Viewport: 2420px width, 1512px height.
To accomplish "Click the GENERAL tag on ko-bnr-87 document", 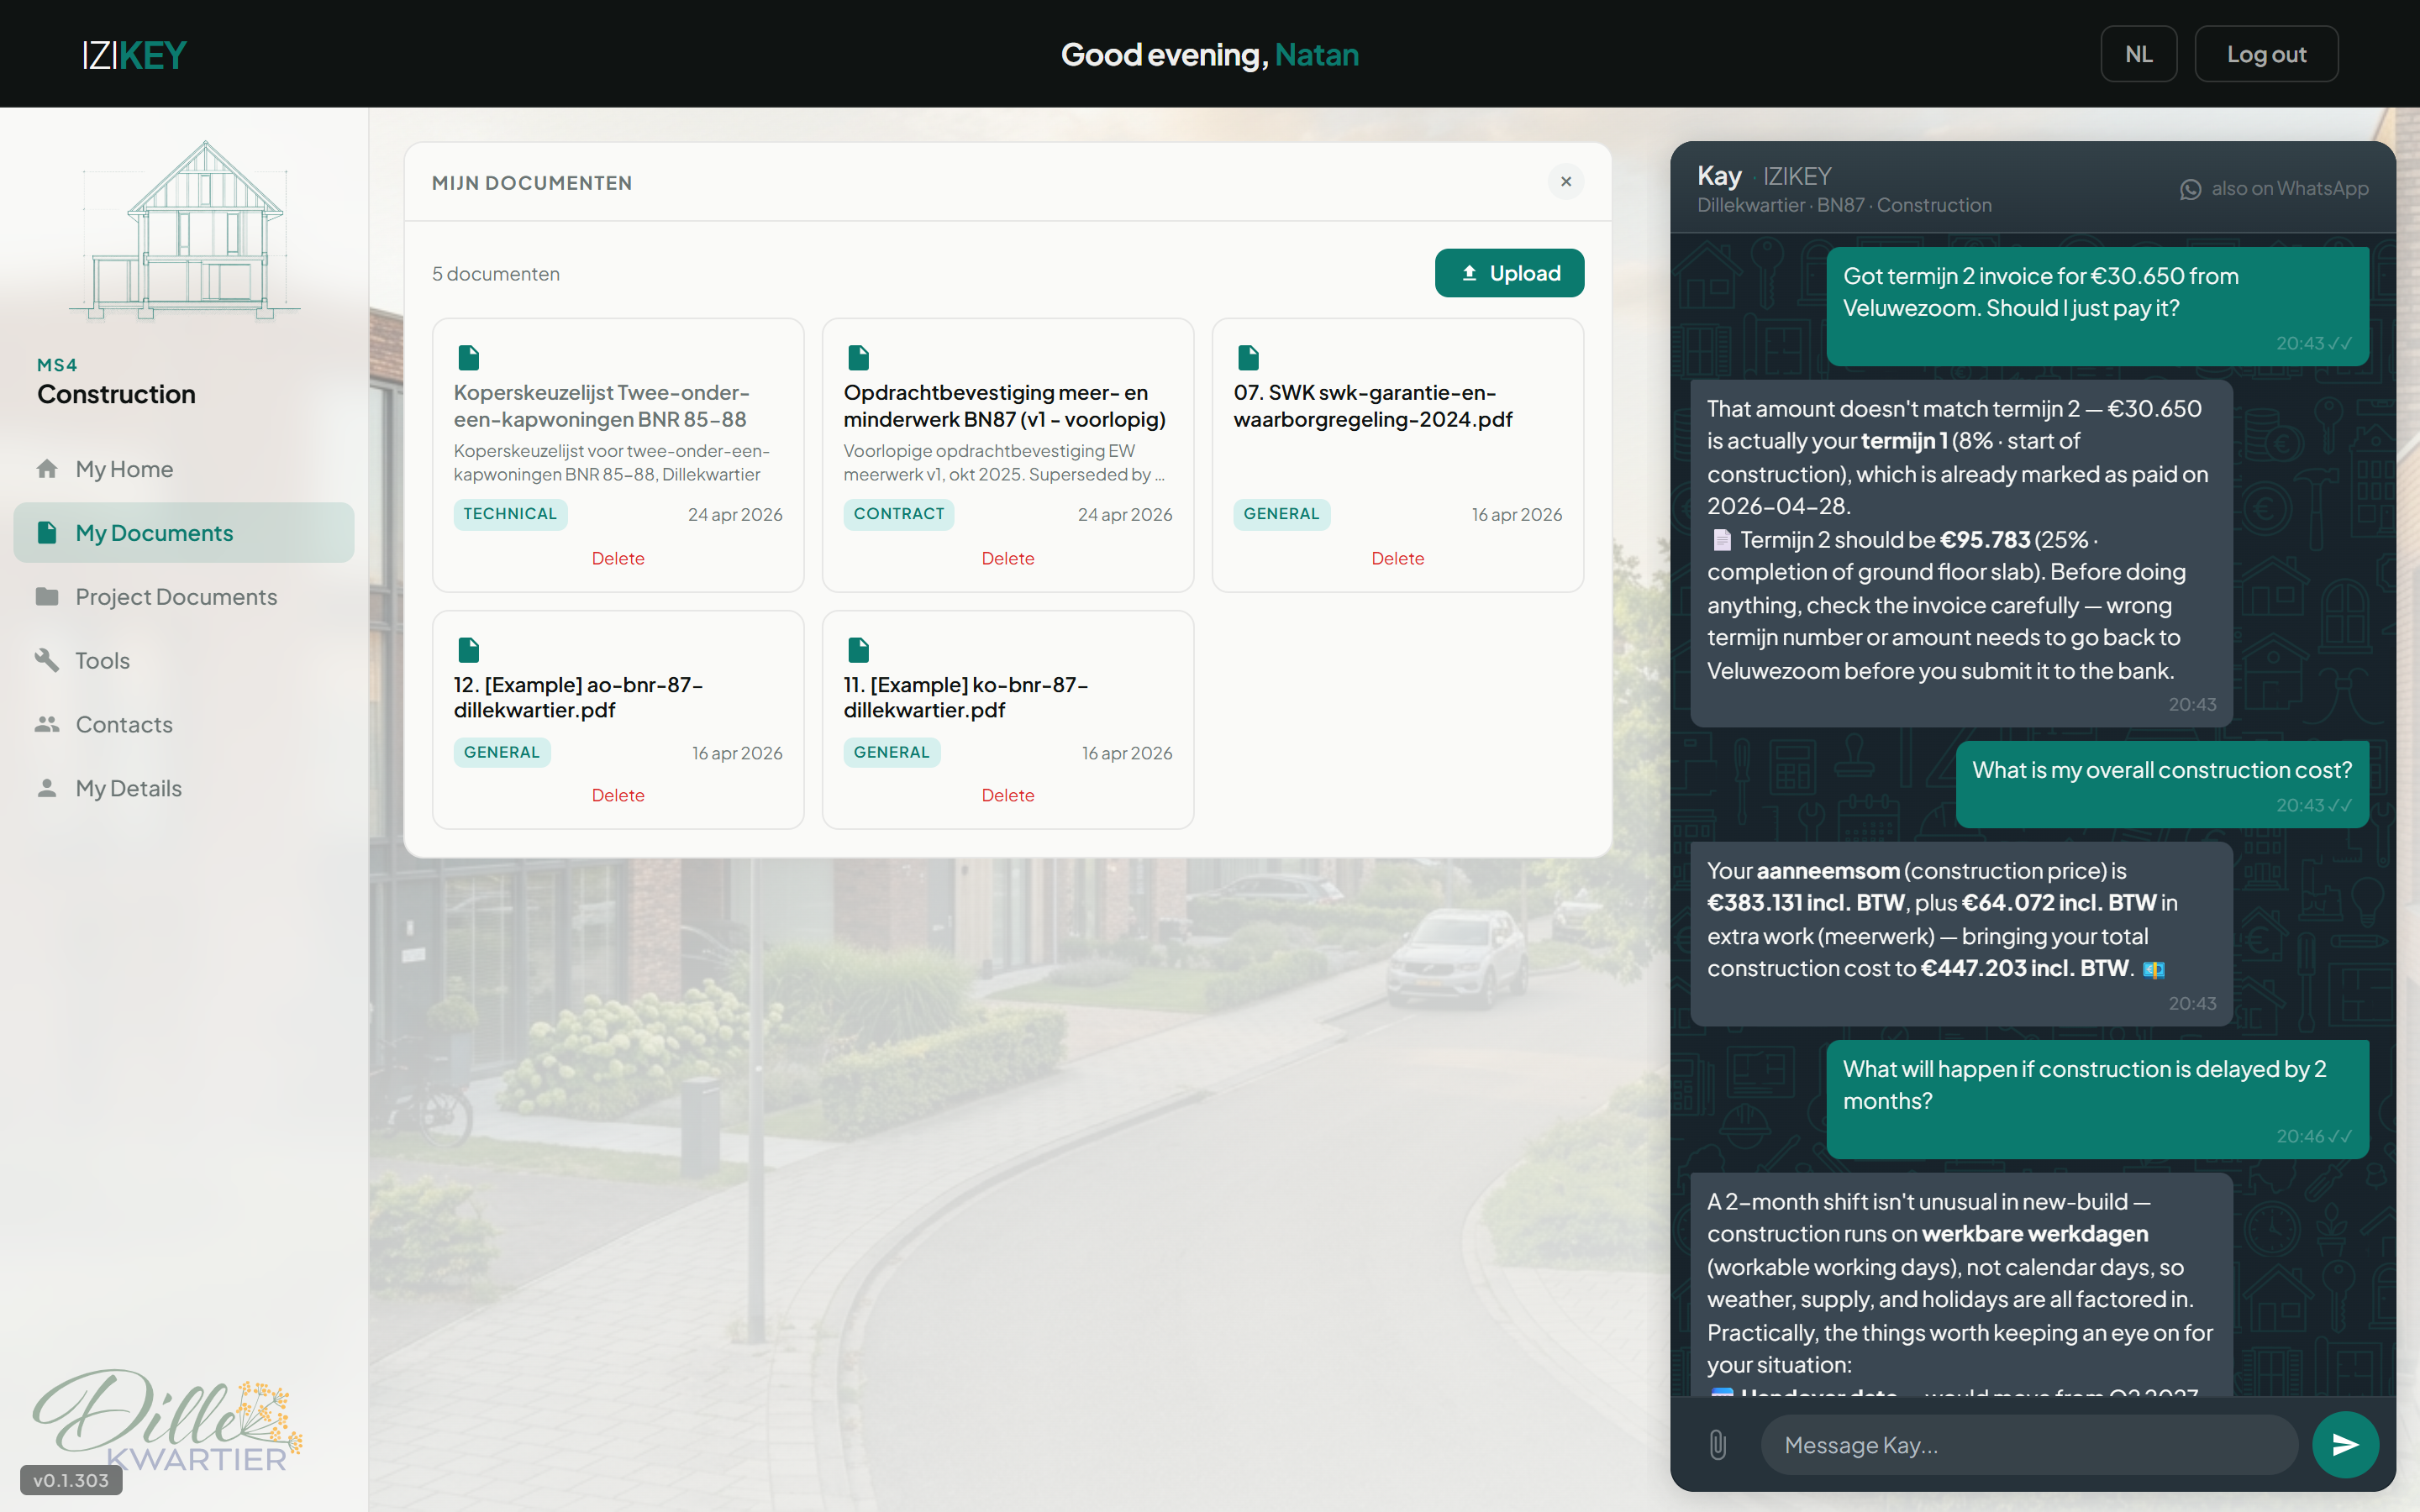I will click(891, 752).
